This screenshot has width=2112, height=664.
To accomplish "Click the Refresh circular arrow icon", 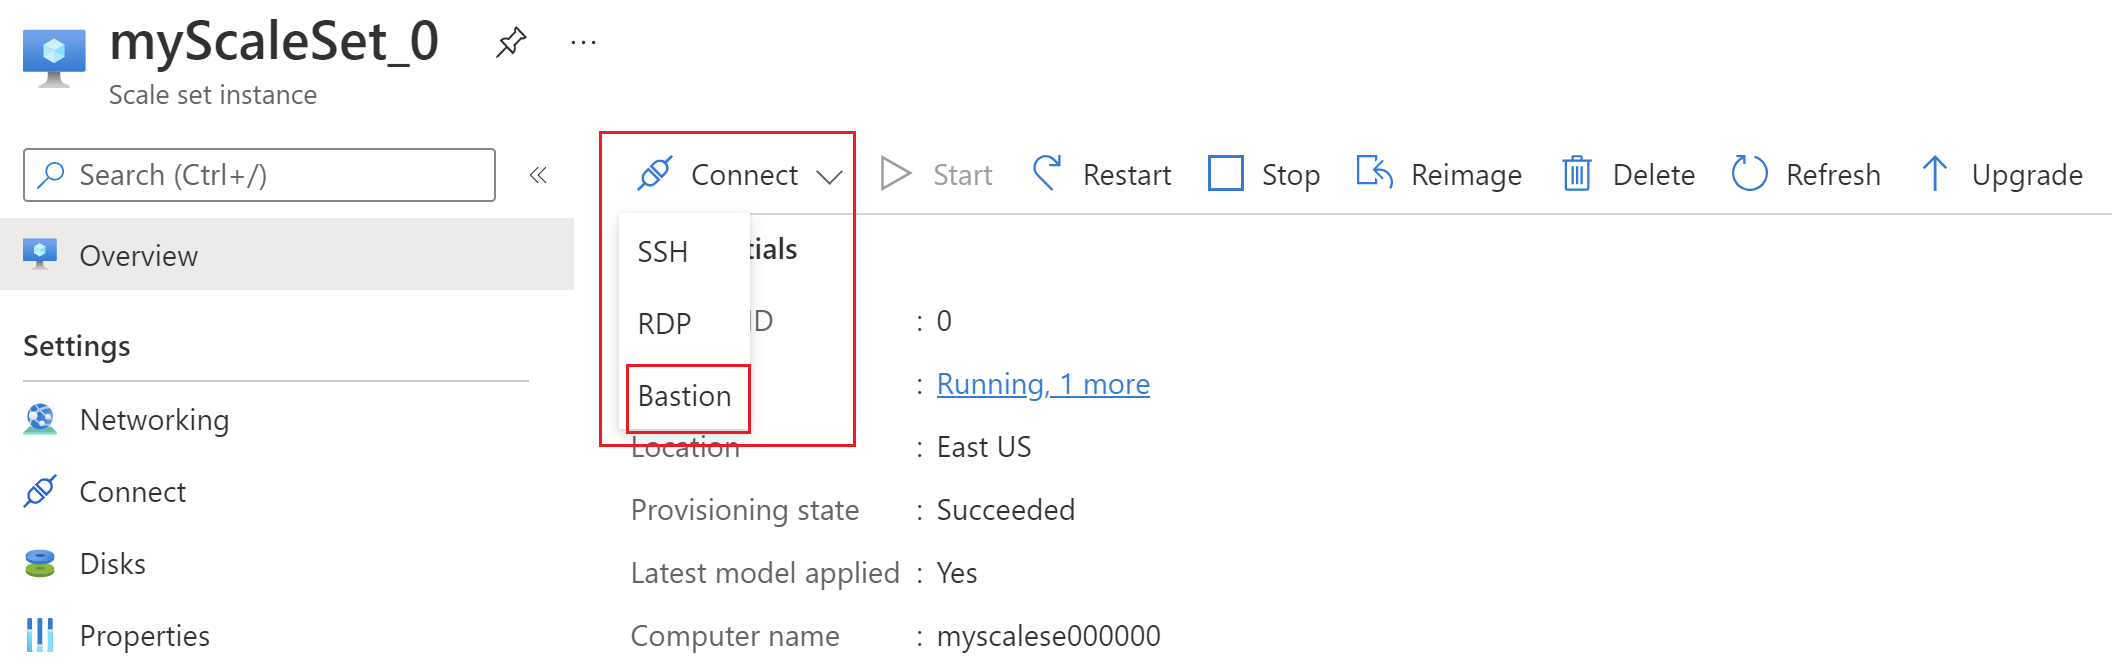I will [x=1749, y=174].
